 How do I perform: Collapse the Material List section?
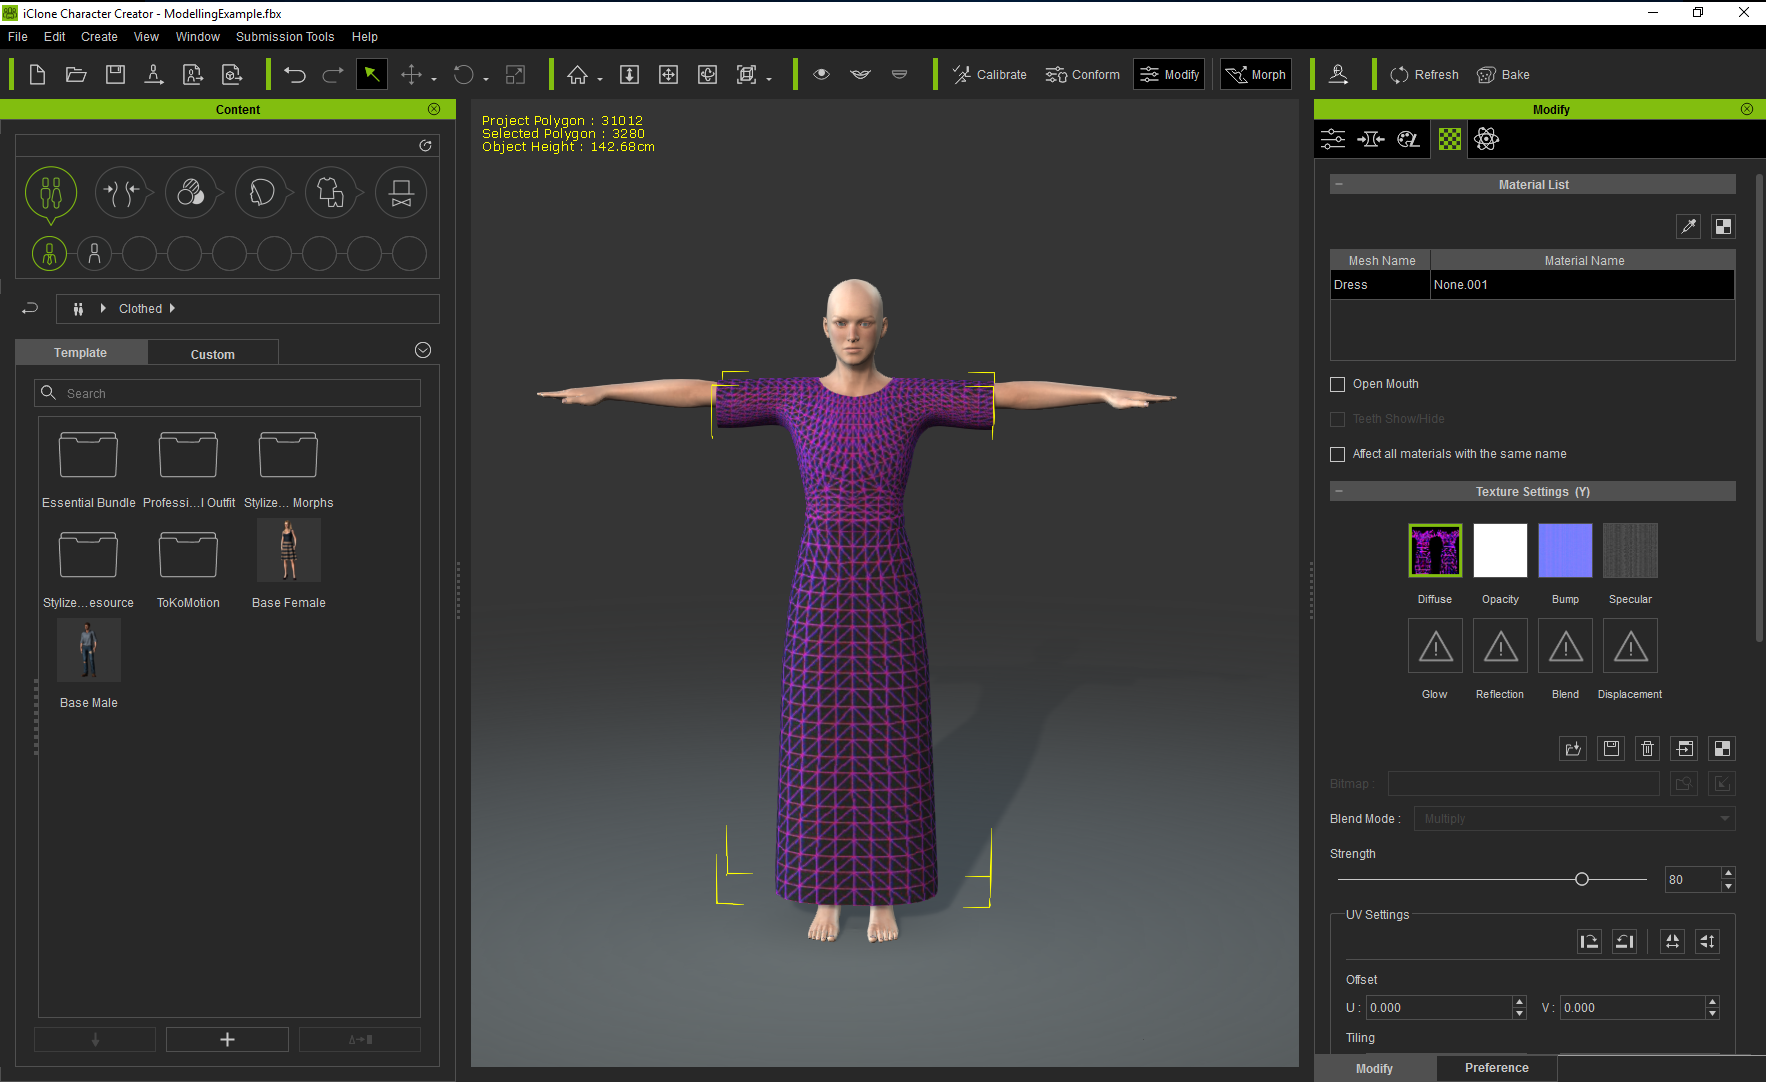[x=1339, y=184]
